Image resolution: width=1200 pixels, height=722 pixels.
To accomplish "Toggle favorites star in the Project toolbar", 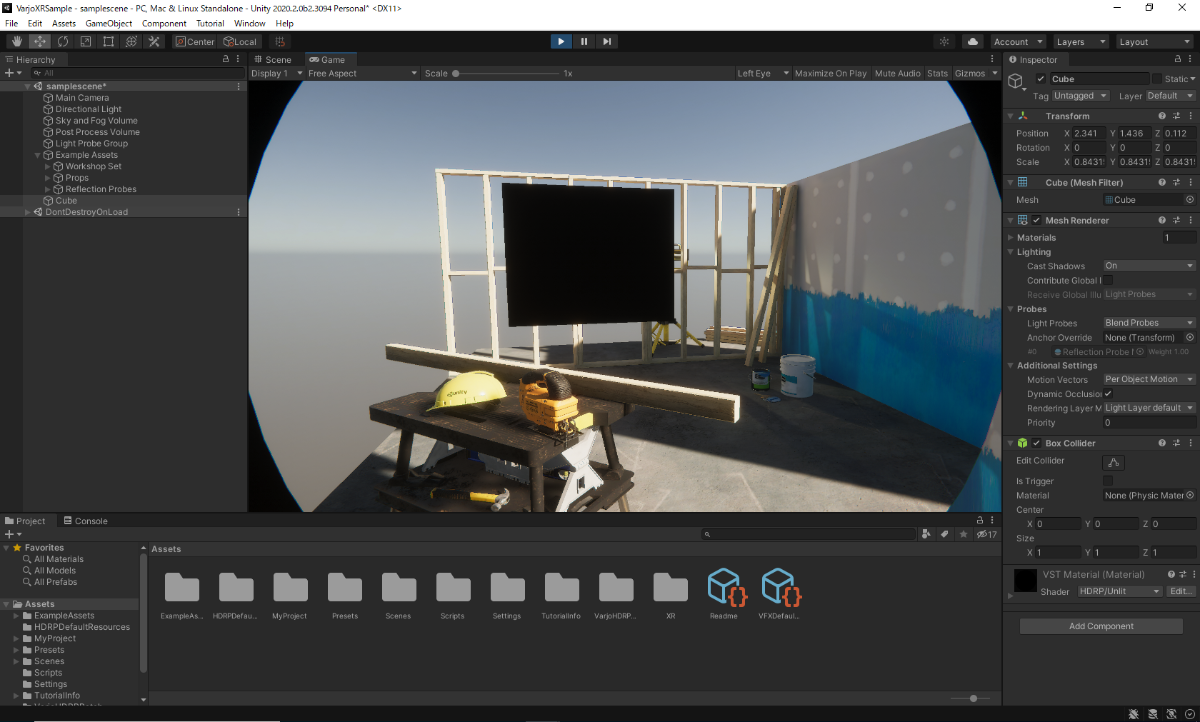I will [x=963, y=535].
